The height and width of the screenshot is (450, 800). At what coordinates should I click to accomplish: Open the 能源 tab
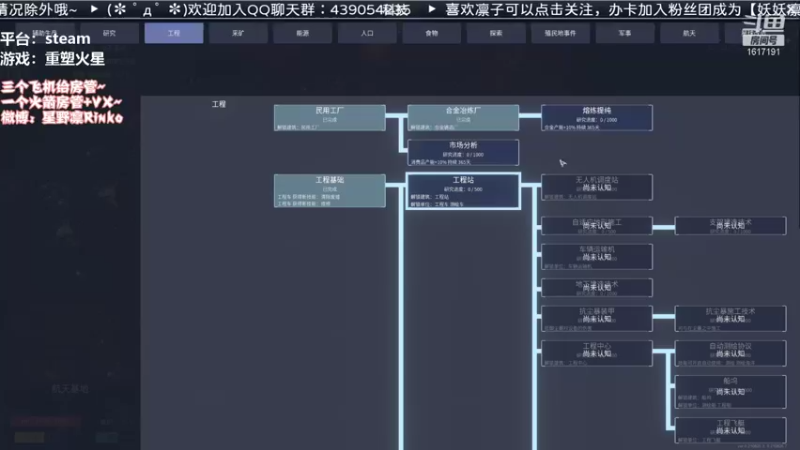click(x=303, y=33)
